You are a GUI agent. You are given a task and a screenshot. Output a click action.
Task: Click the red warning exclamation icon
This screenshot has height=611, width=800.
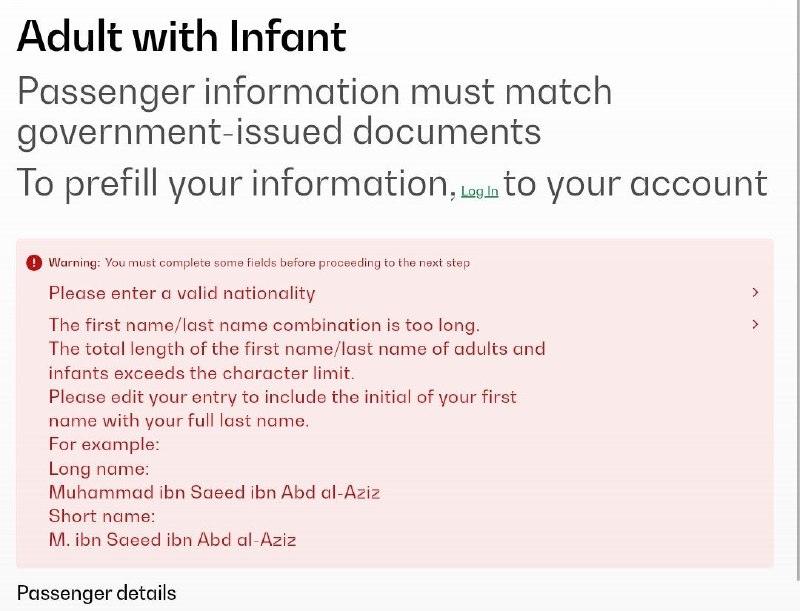click(x=34, y=263)
